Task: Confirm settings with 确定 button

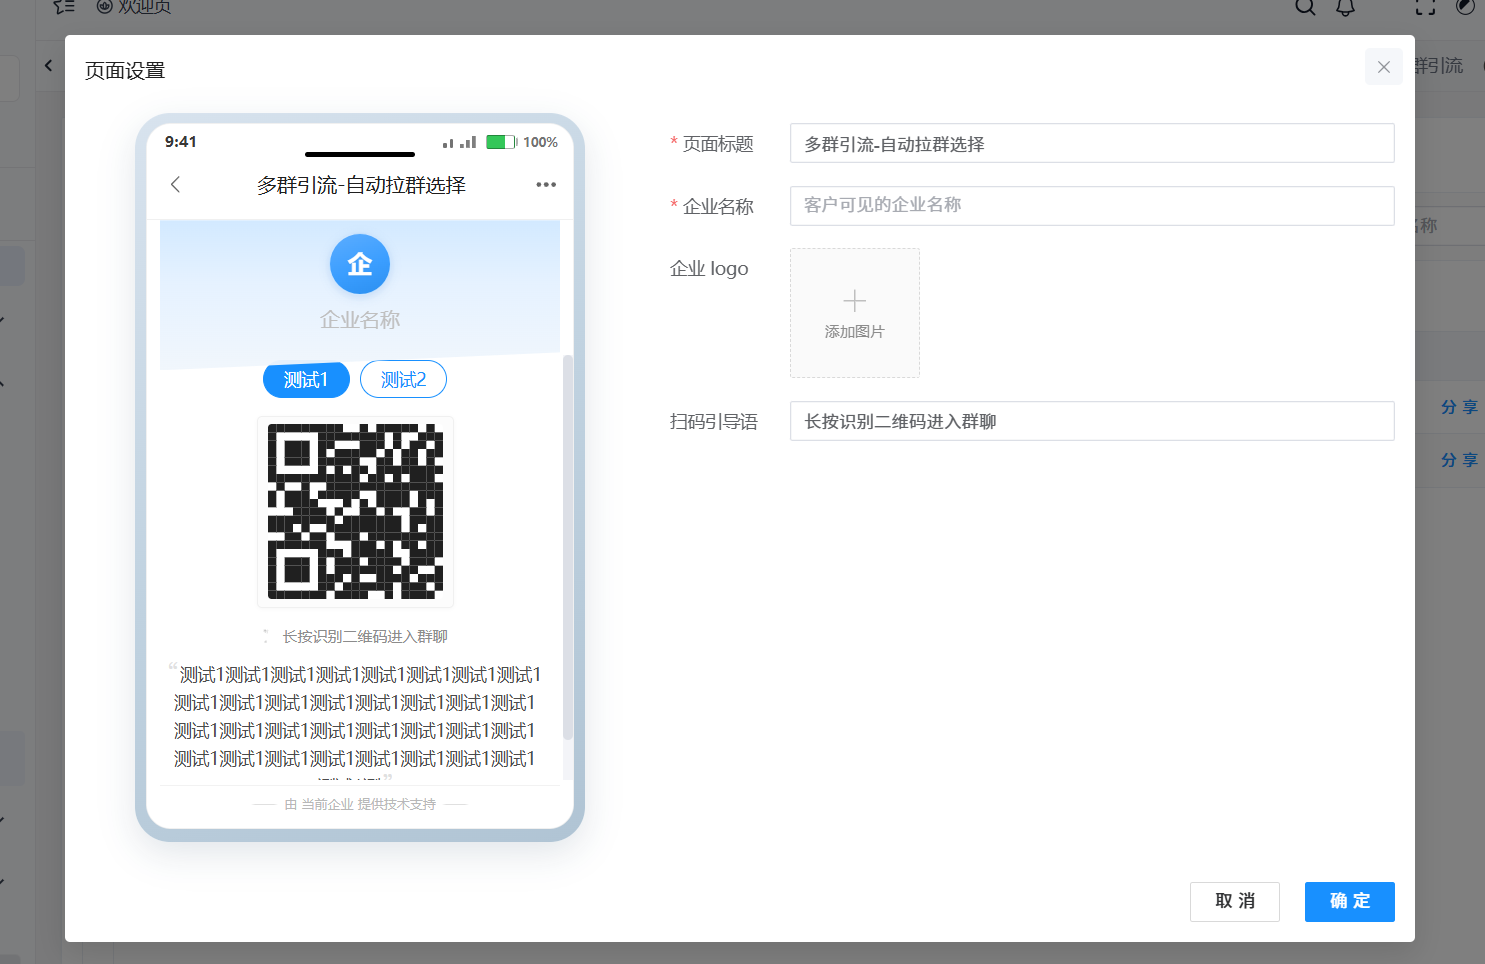Action: [x=1350, y=901]
